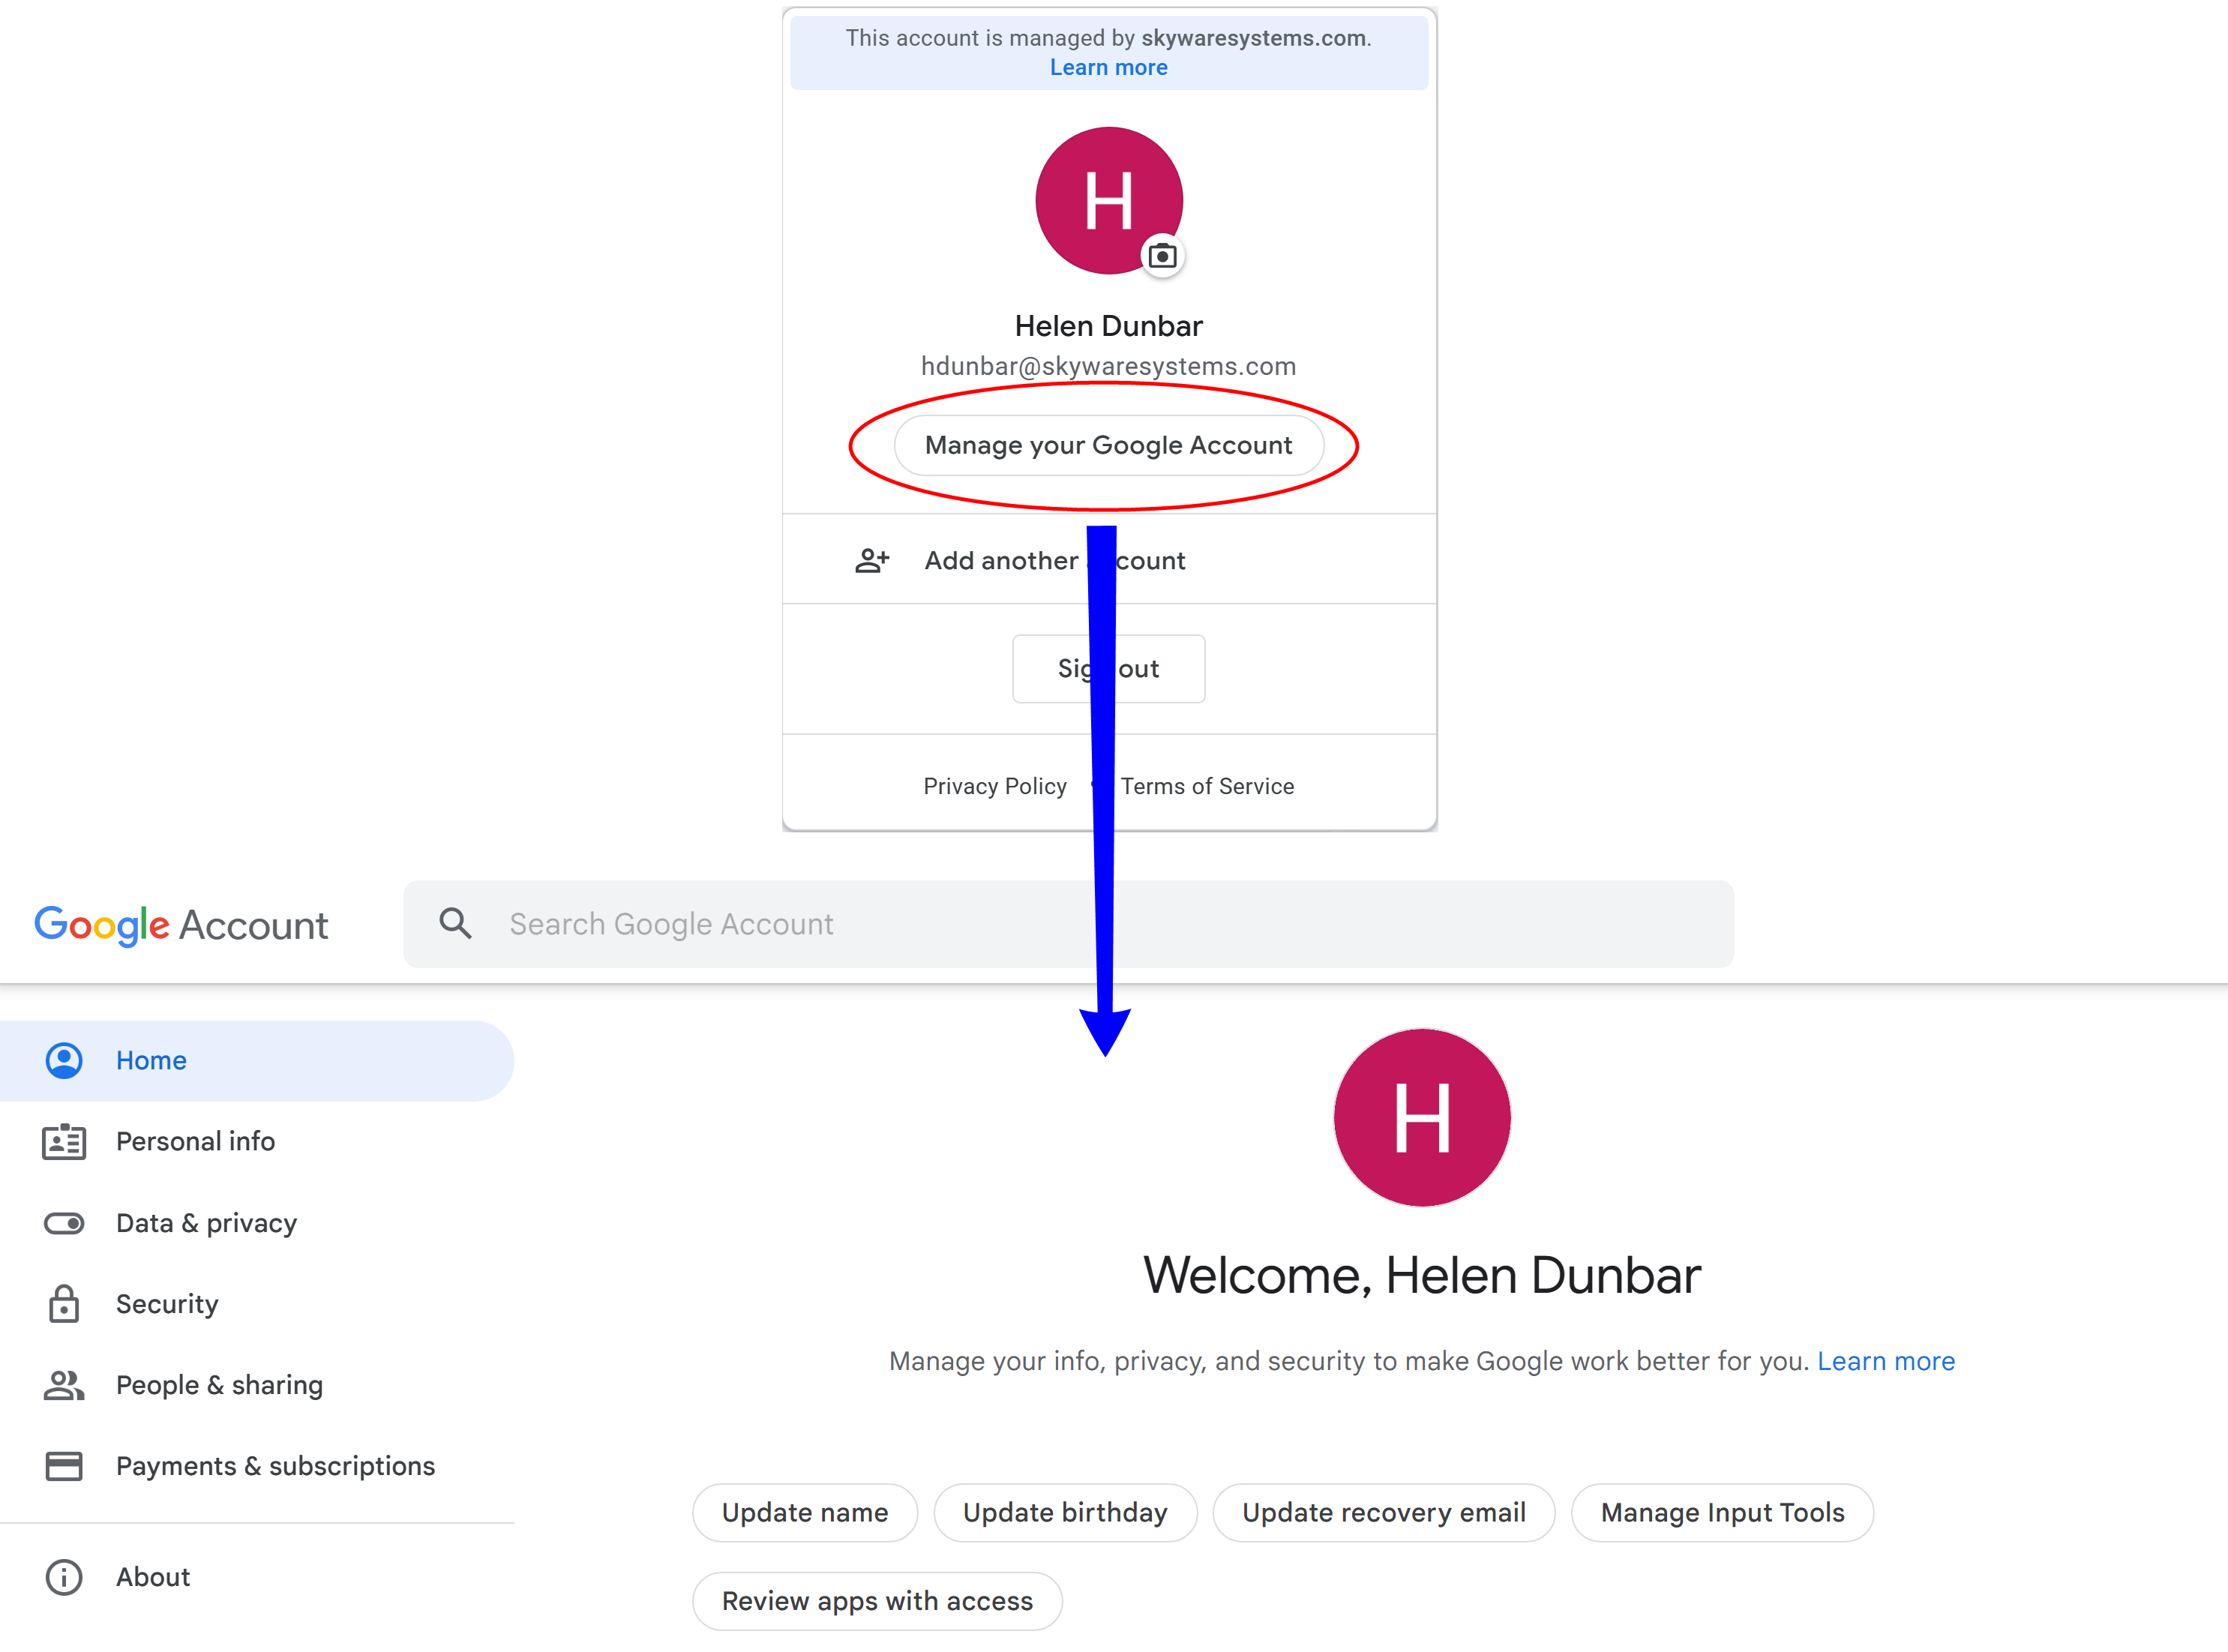This screenshot has width=2228, height=1652.
Task: Click Review apps with access chip
Action: coord(877,1601)
